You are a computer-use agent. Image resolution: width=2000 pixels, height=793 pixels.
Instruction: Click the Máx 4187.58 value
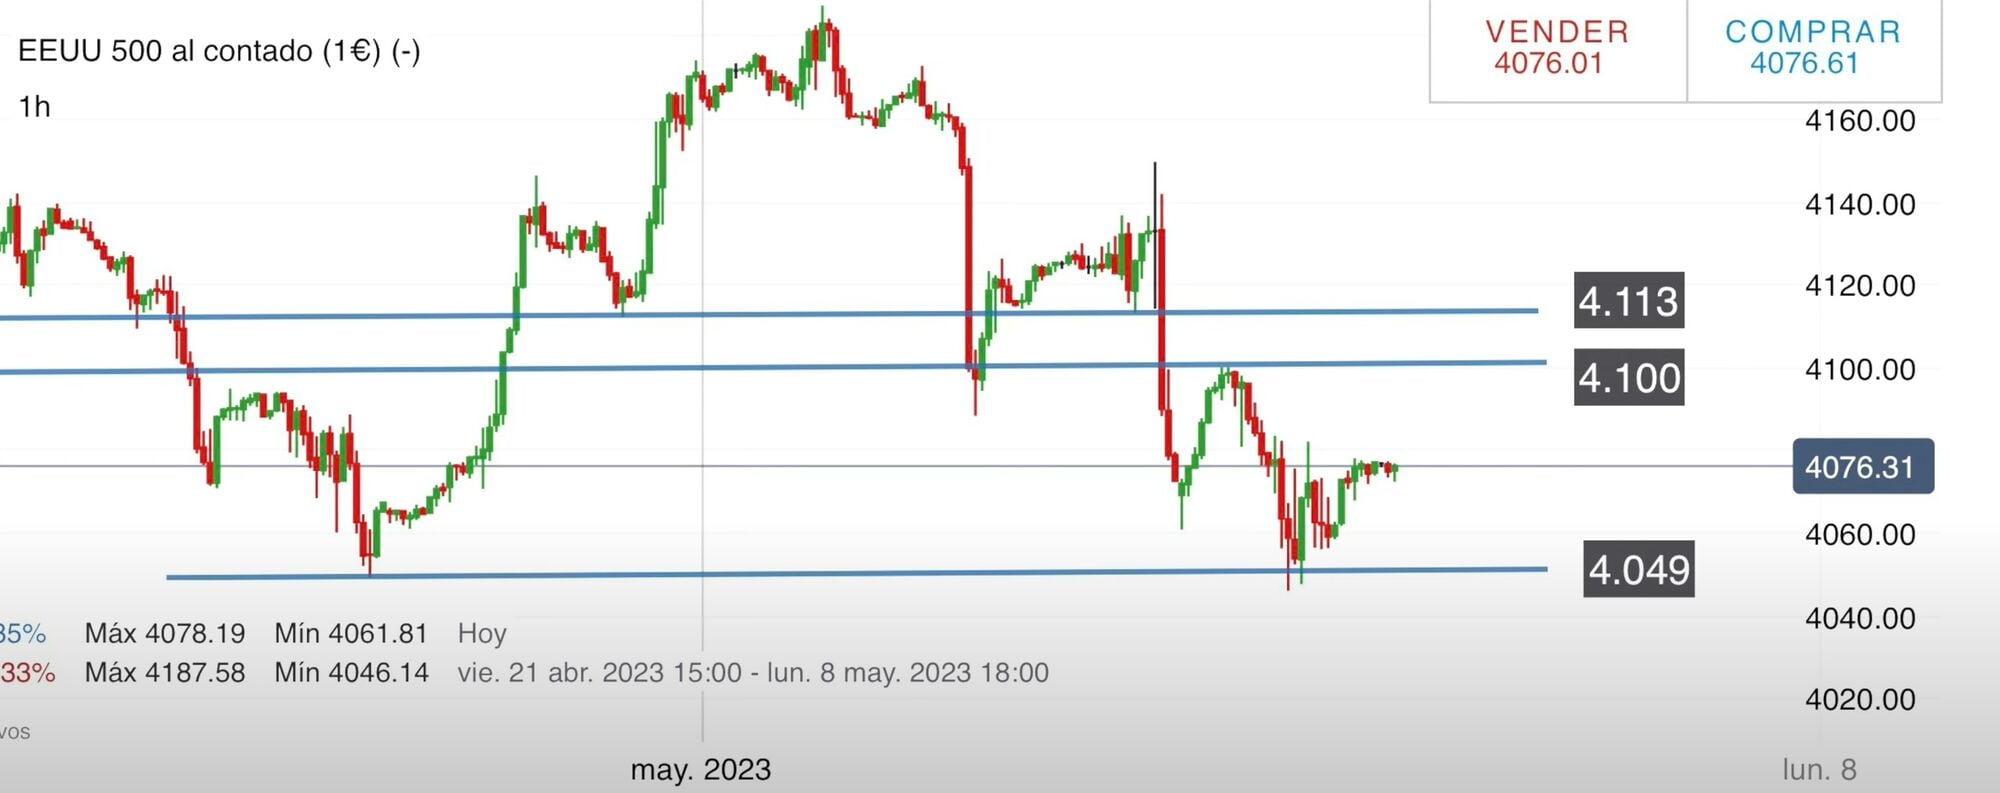point(165,673)
